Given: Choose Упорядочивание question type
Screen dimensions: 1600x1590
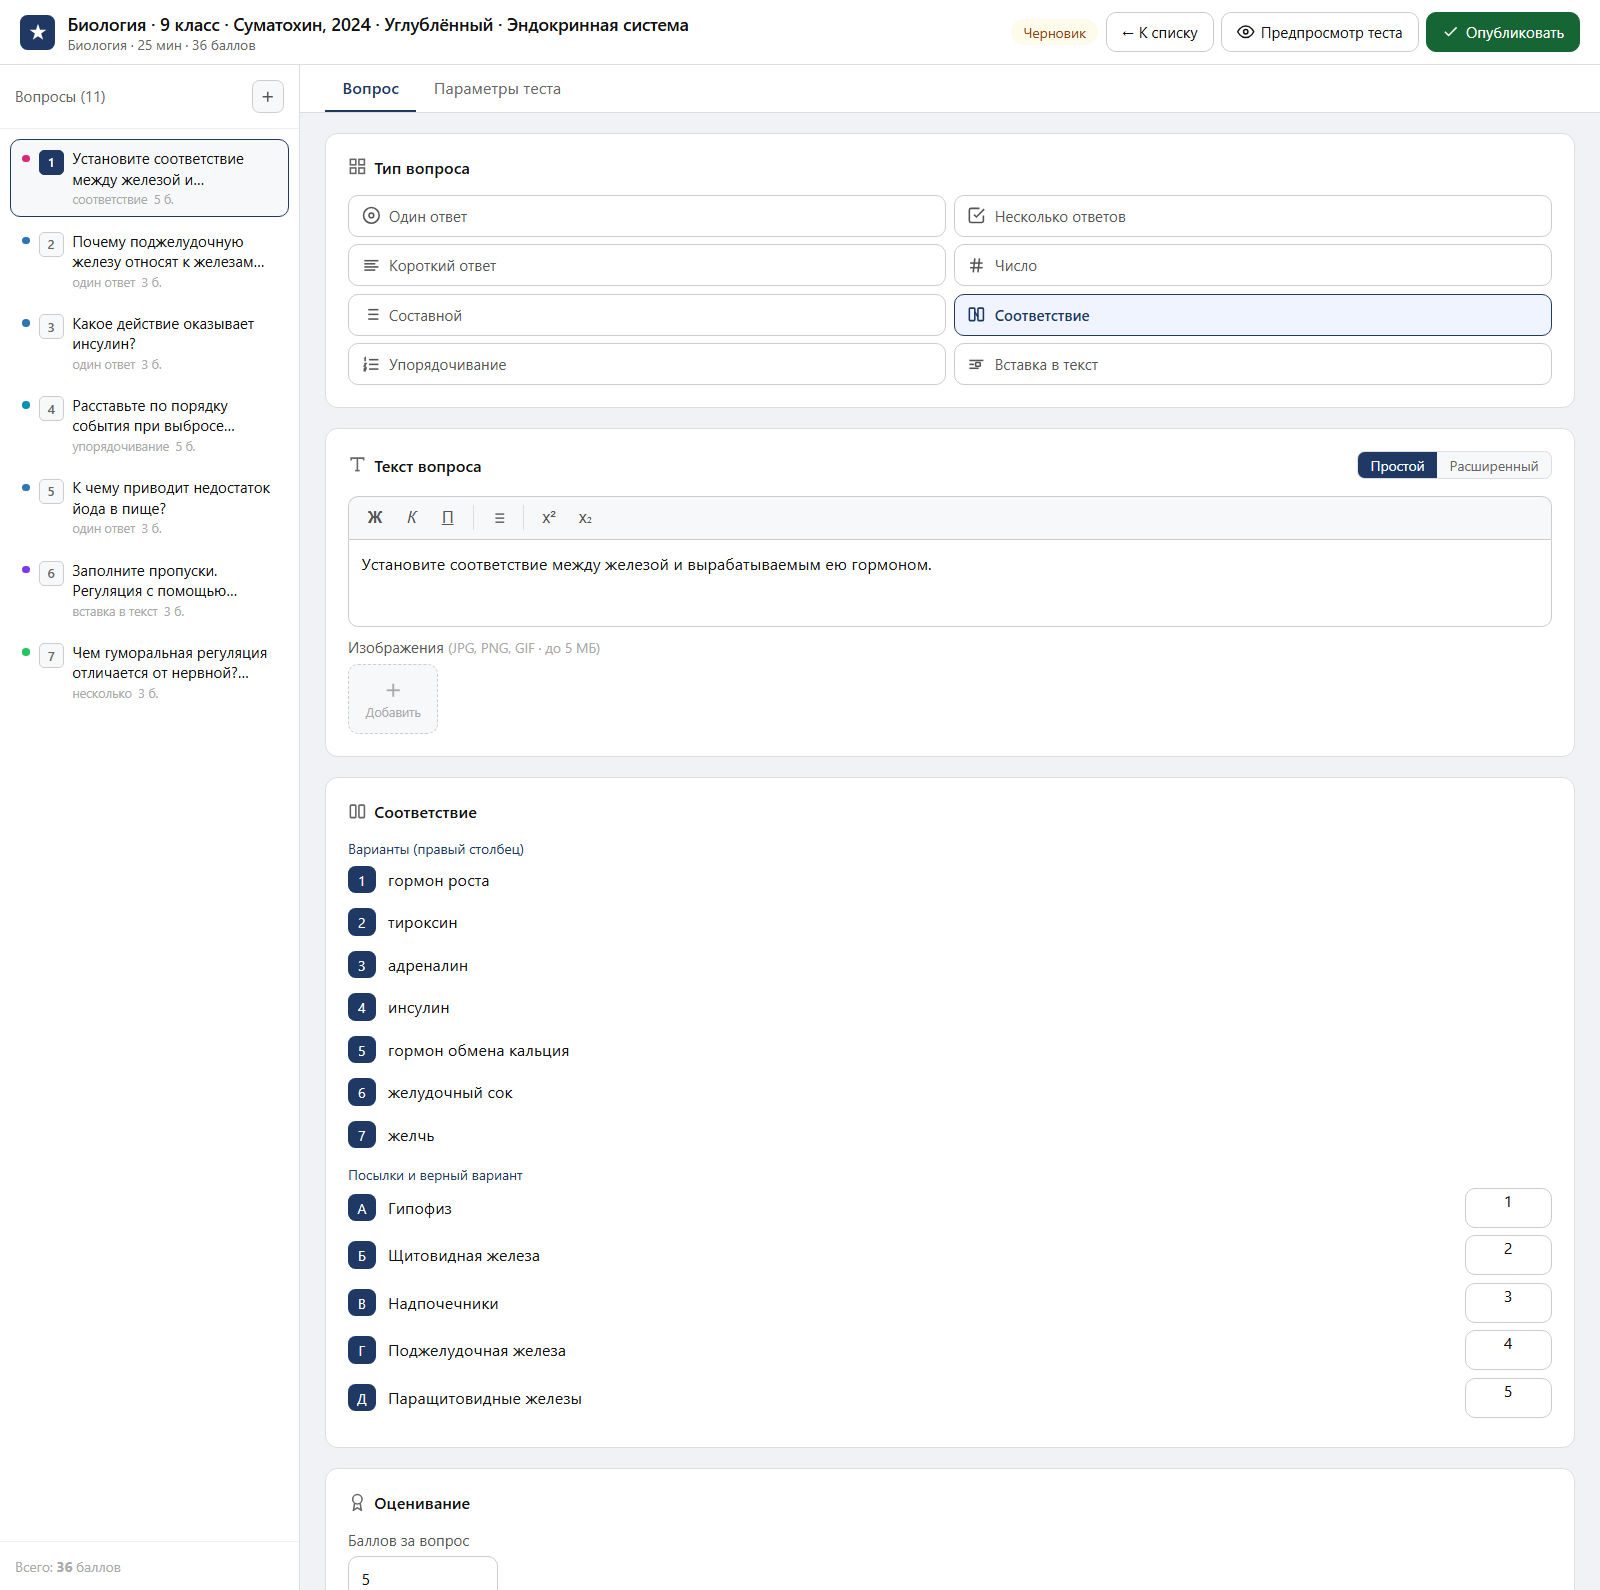Looking at the screenshot, I should click(x=647, y=364).
